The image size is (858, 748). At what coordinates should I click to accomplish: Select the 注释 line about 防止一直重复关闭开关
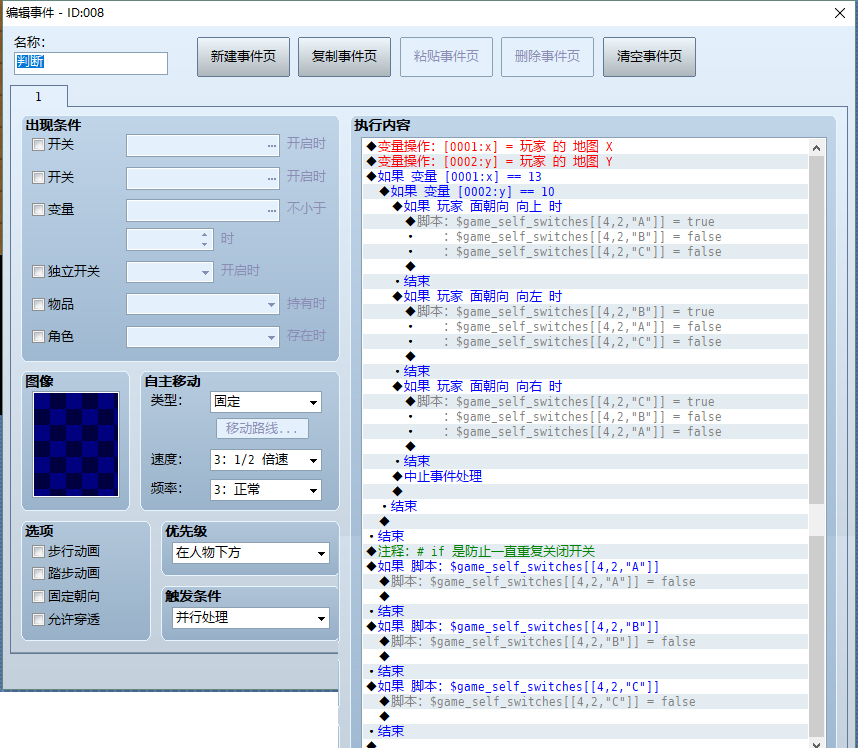pos(585,552)
